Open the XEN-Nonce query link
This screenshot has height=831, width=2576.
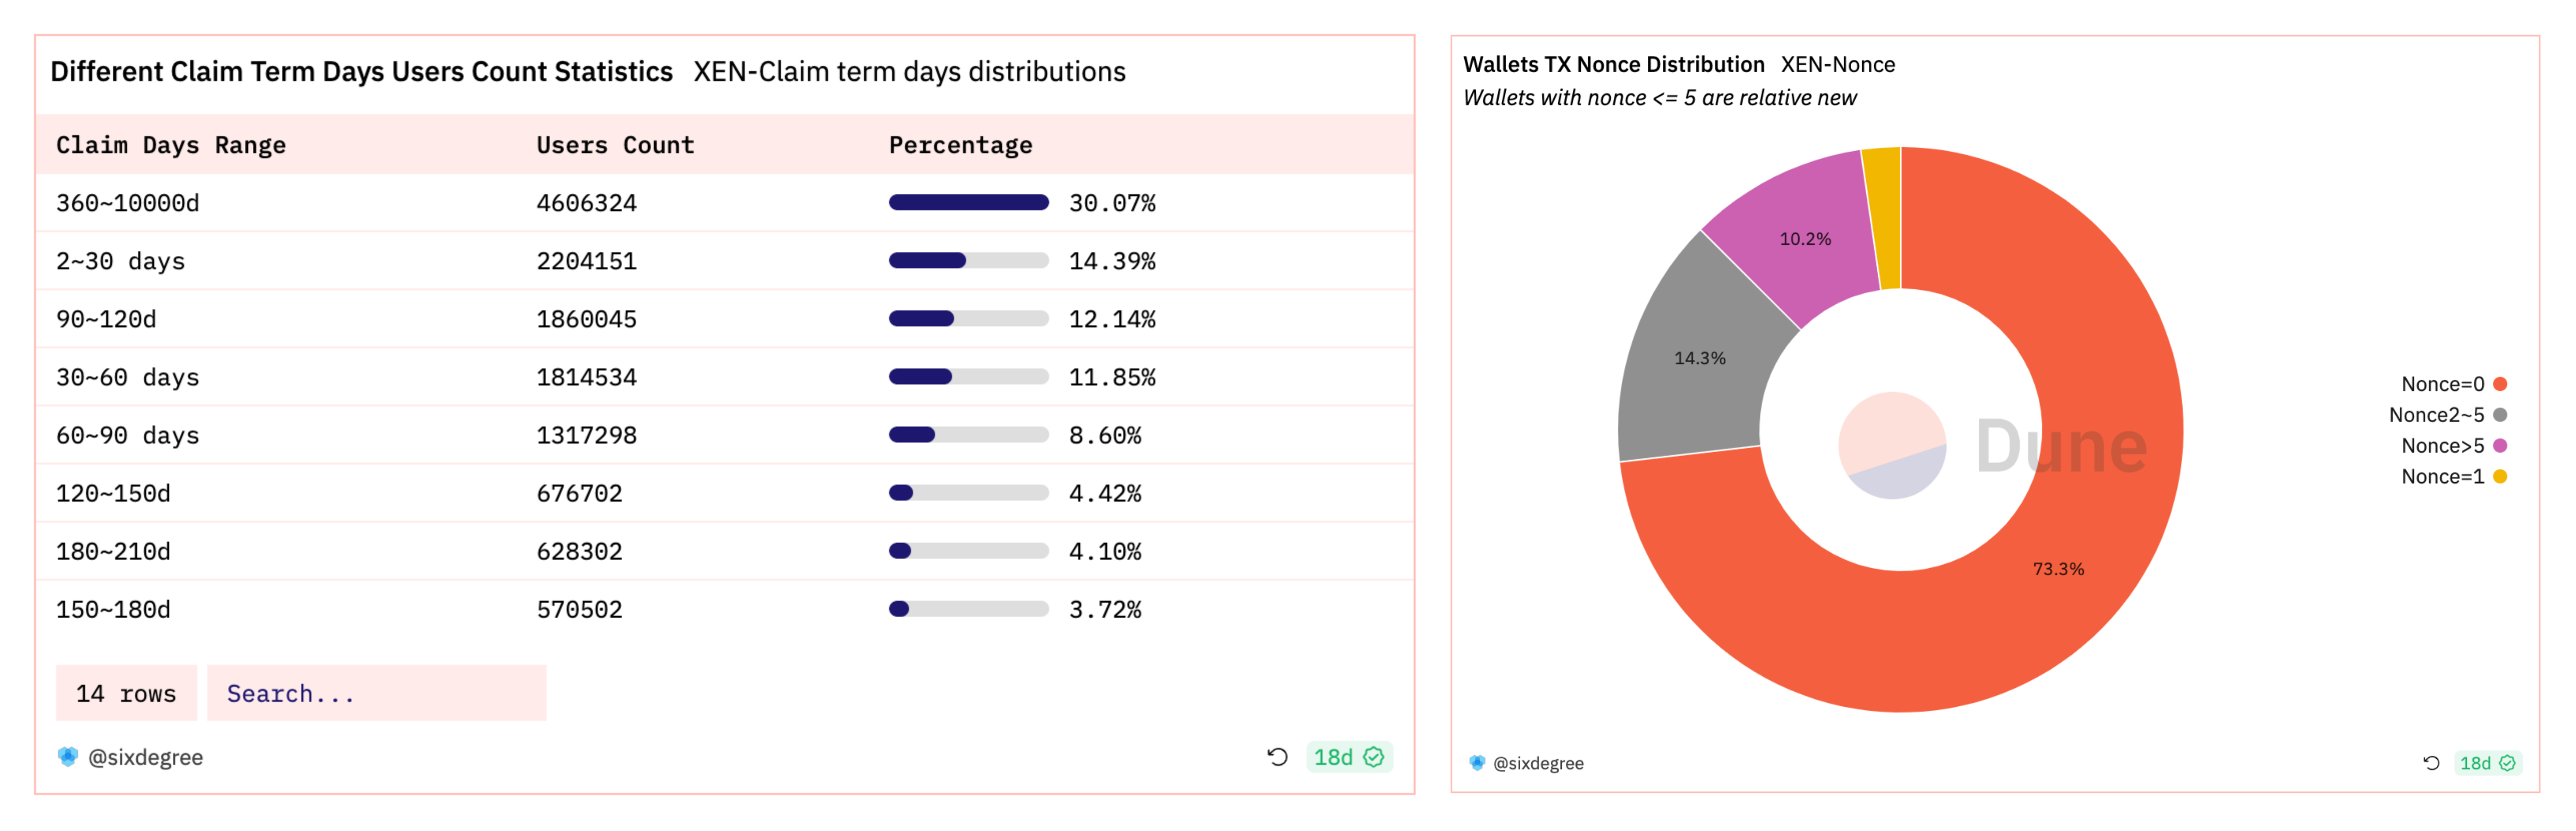(x=1837, y=65)
